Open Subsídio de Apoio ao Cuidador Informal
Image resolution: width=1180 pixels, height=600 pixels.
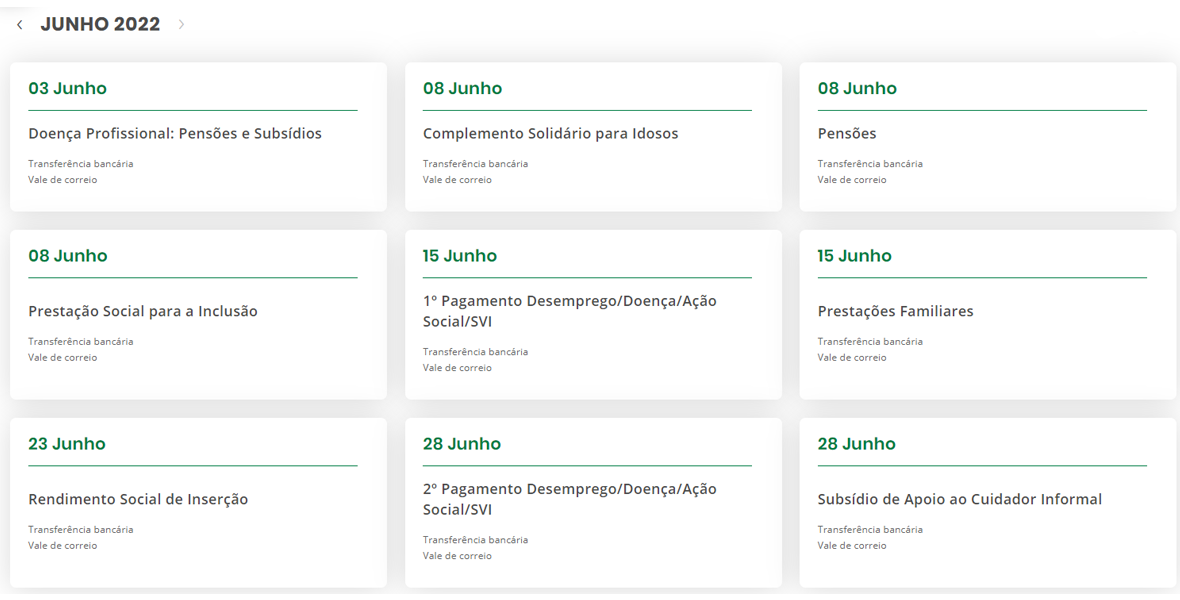[x=959, y=499]
